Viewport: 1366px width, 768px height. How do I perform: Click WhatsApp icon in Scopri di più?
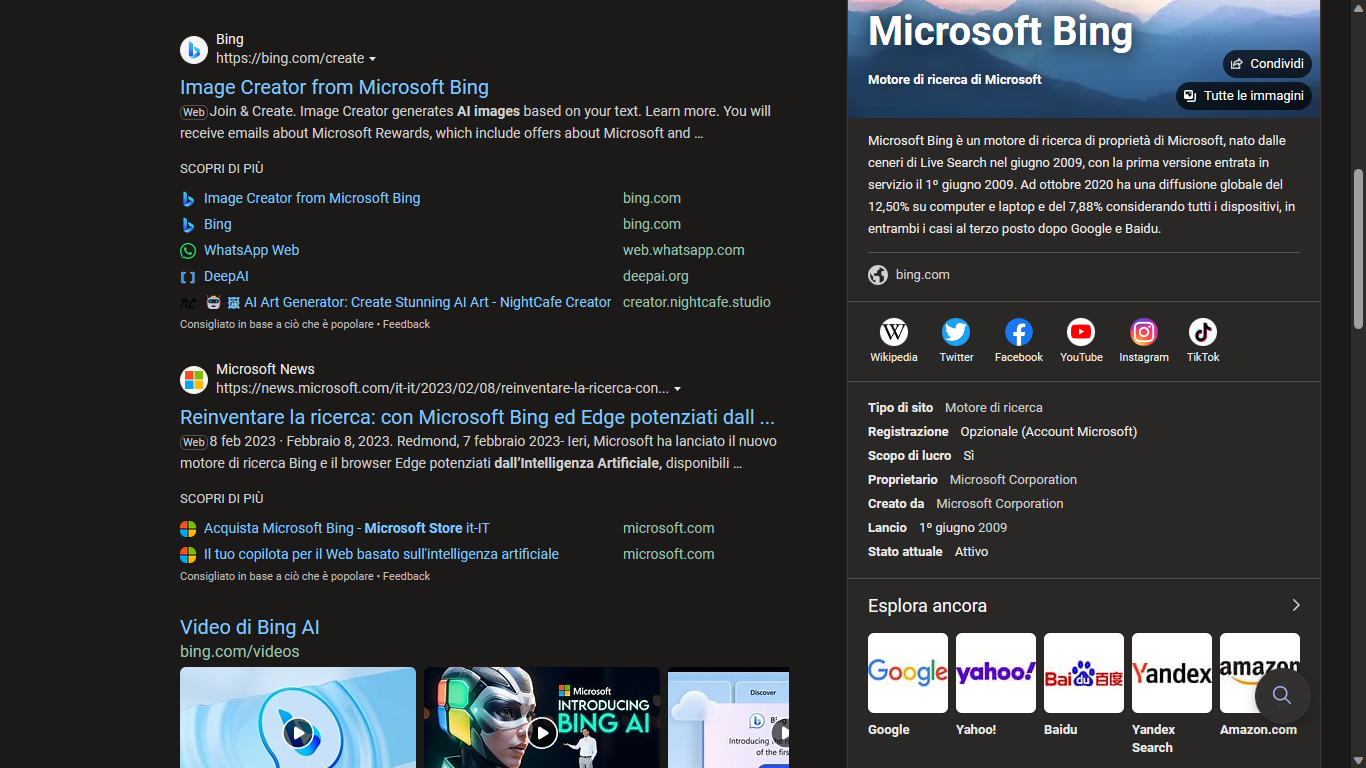point(188,251)
